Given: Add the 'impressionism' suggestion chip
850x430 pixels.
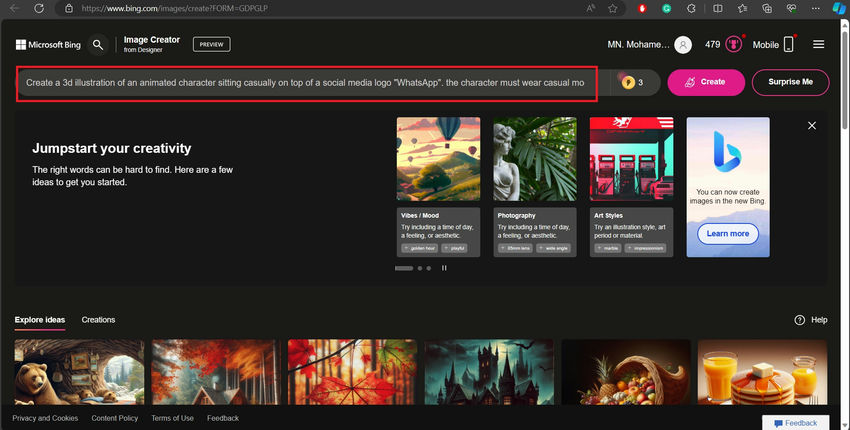Looking at the screenshot, I should [646, 248].
